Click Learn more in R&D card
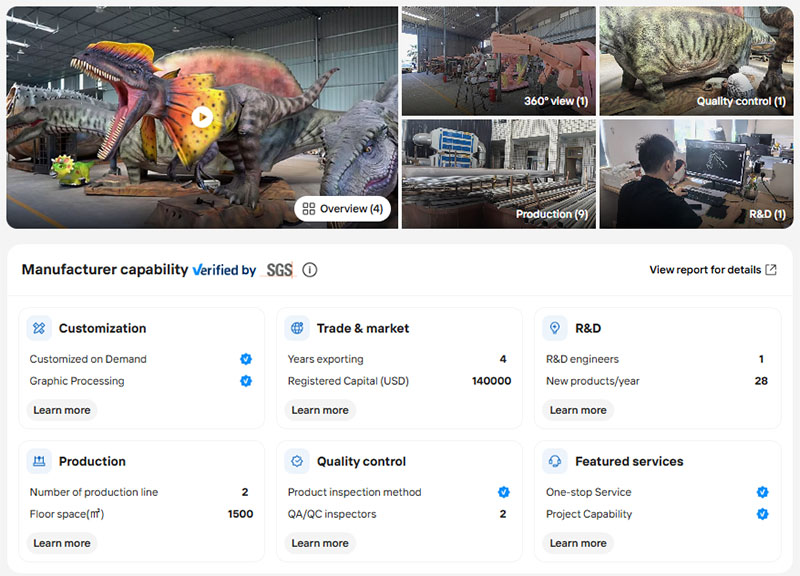Image resolution: width=800 pixels, height=576 pixels. tap(578, 410)
